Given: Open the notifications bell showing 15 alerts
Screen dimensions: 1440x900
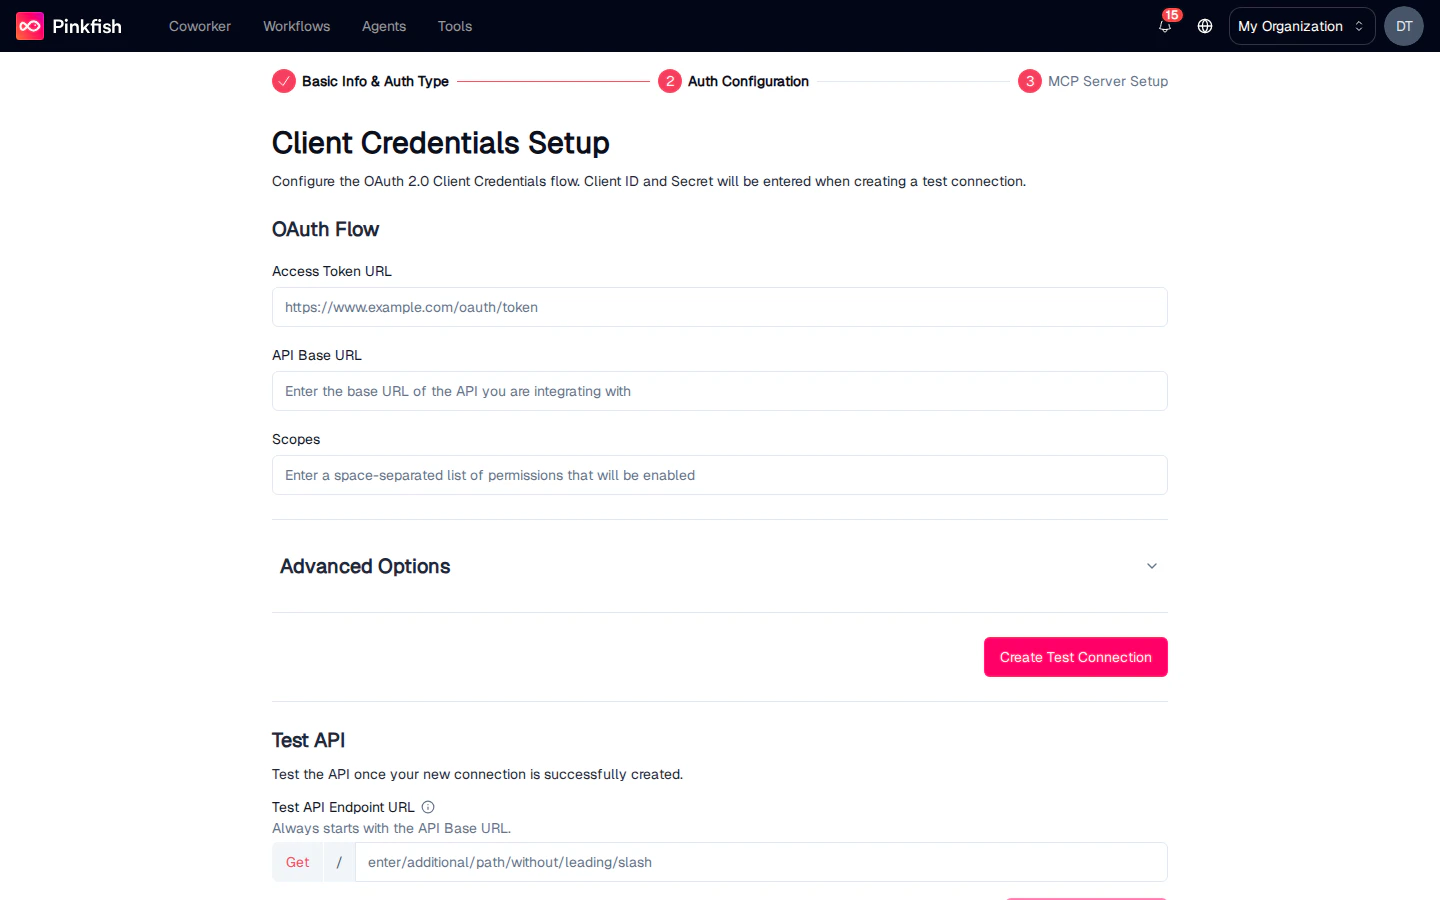Looking at the screenshot, I should pyautogui.click(x=1164, y=27).
